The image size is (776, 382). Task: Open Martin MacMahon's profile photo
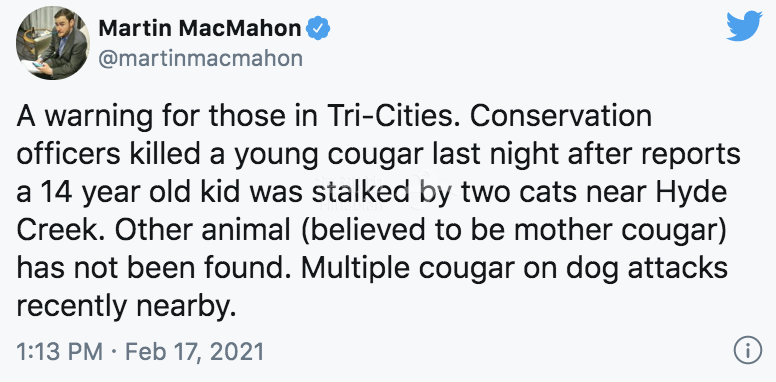point(53,43)
